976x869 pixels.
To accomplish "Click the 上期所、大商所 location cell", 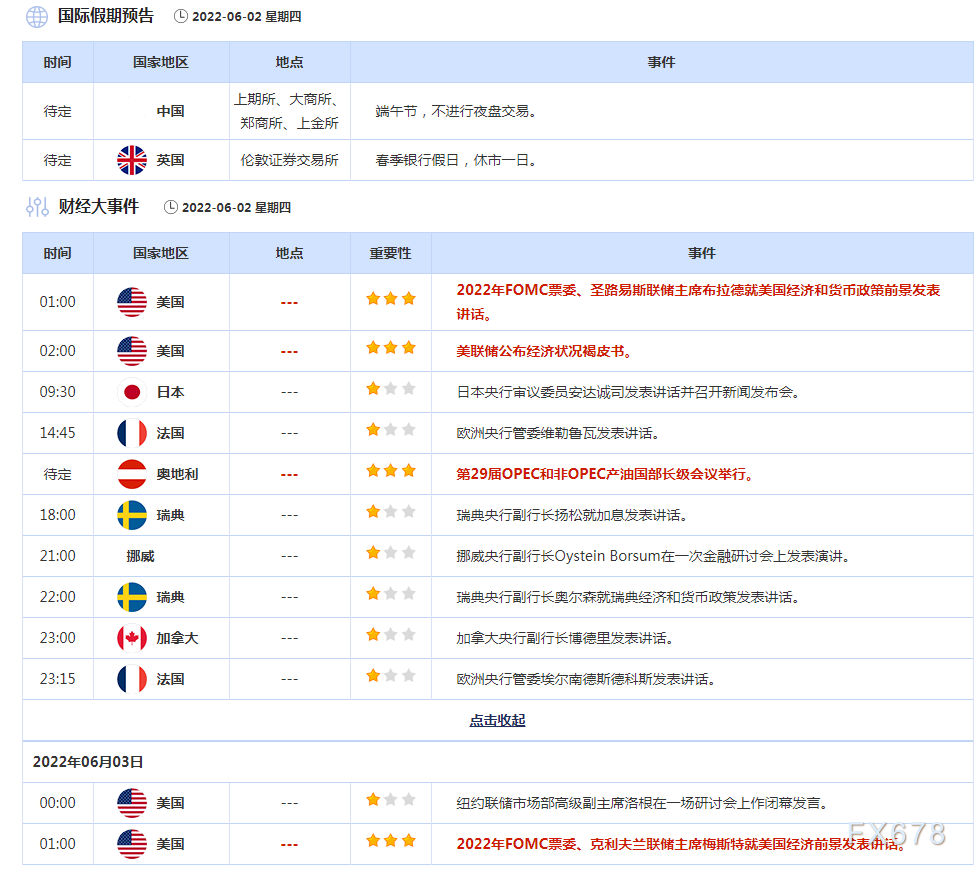I will [x=289, y=111].
